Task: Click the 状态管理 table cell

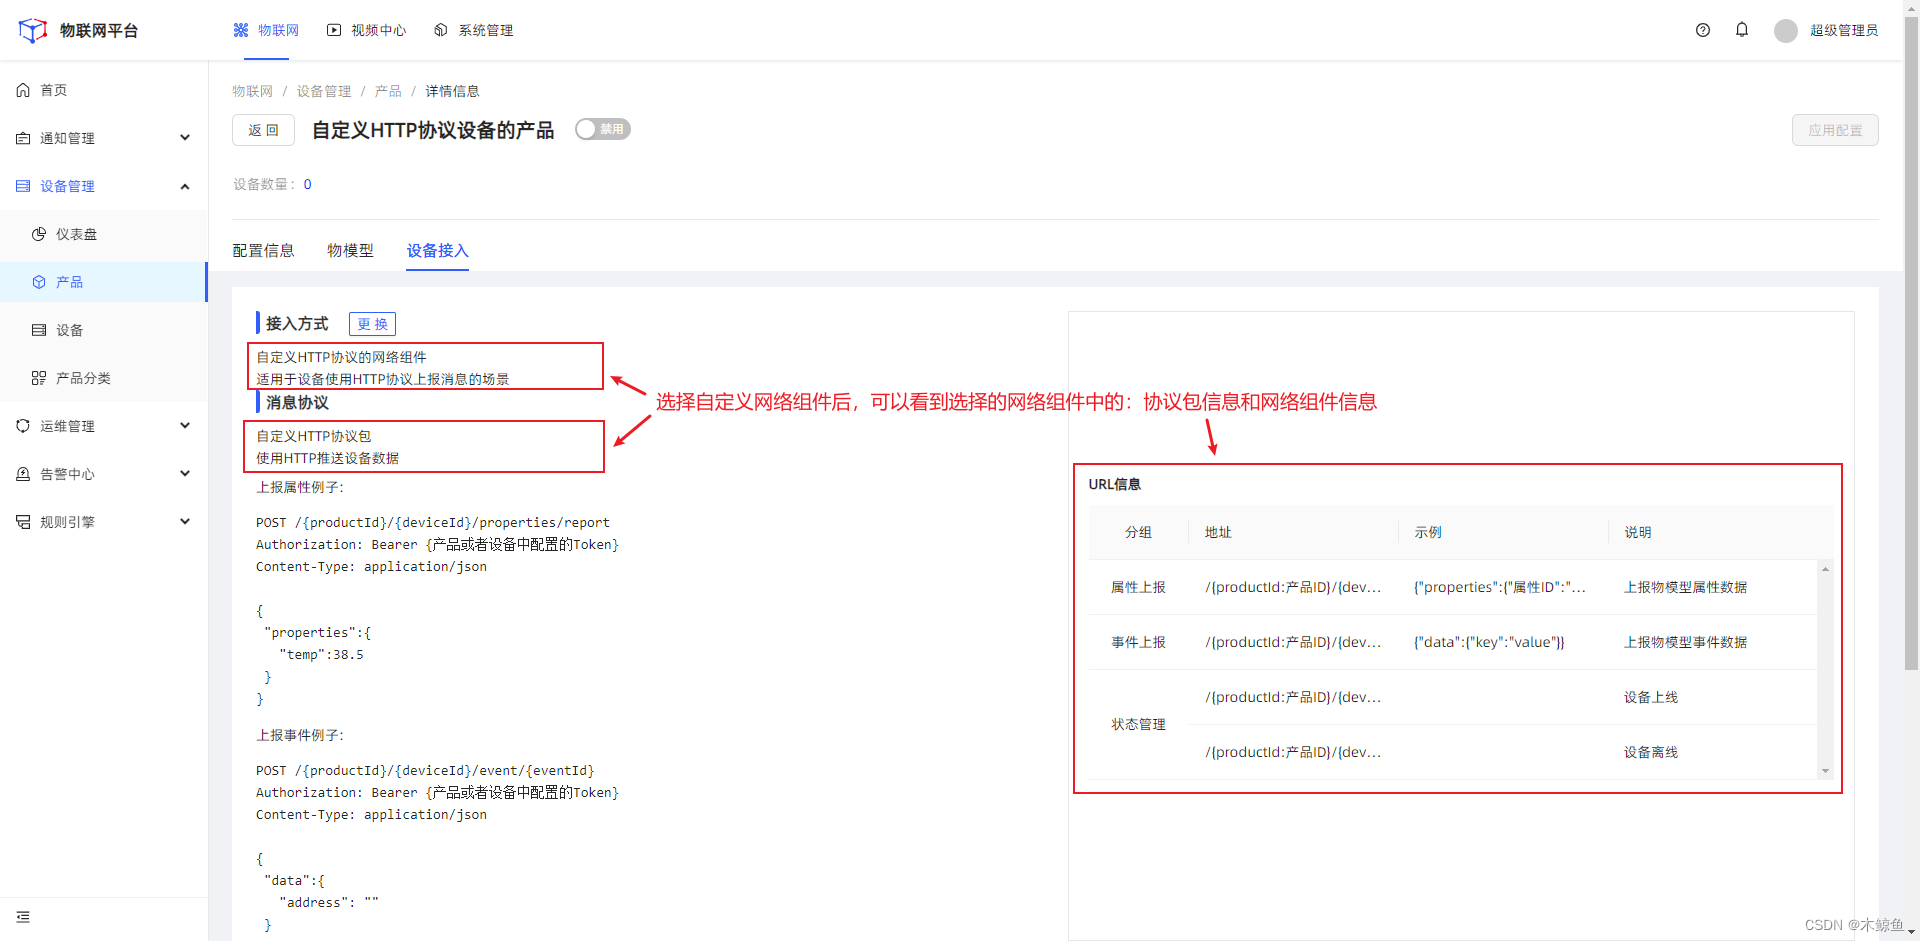Action: click(x=1138, y=724)
